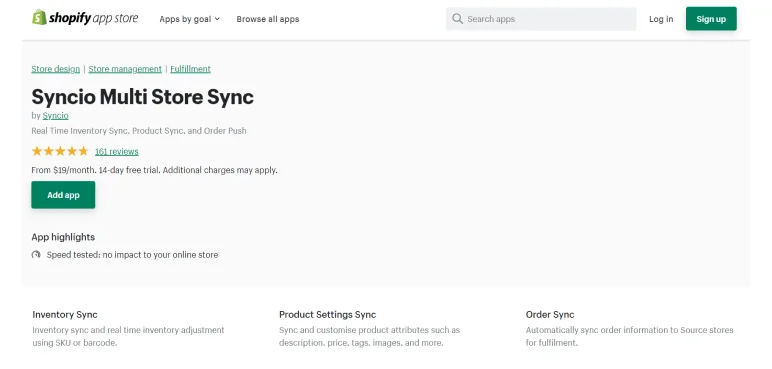Viewport: 772px width, 369px height.
Task: Click the shopify app store wordmark
Action: [93, 19]
